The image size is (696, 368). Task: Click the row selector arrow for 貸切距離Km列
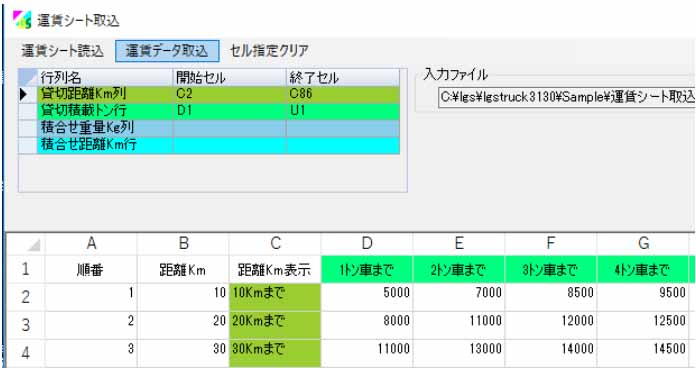(28, 94)
